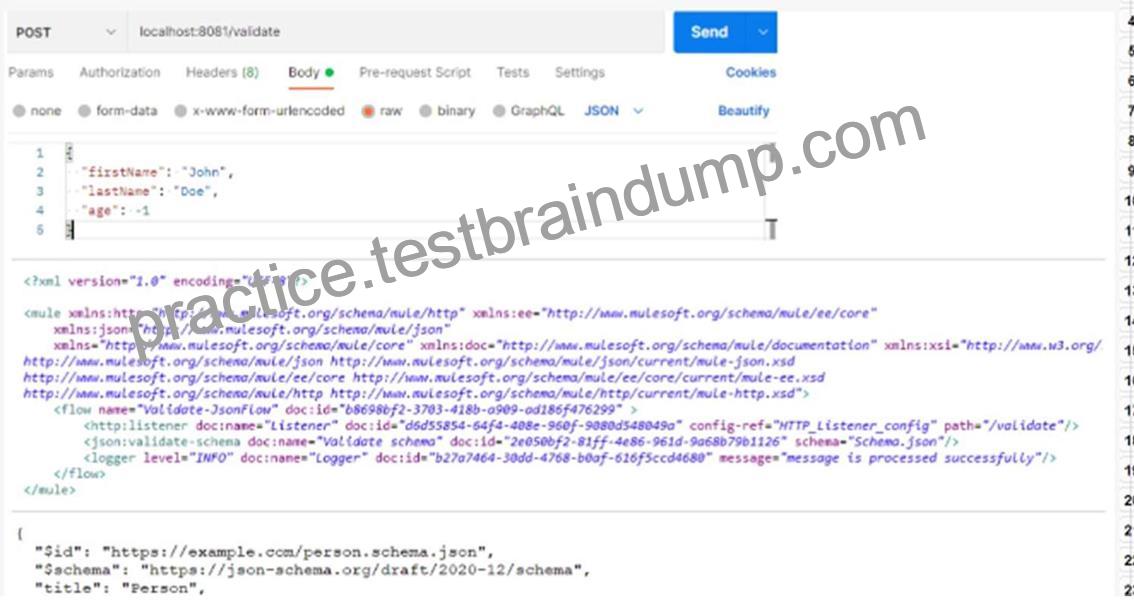Select the none body type
The width and height of the screenshot is (1134, 603).
(37, 111)
